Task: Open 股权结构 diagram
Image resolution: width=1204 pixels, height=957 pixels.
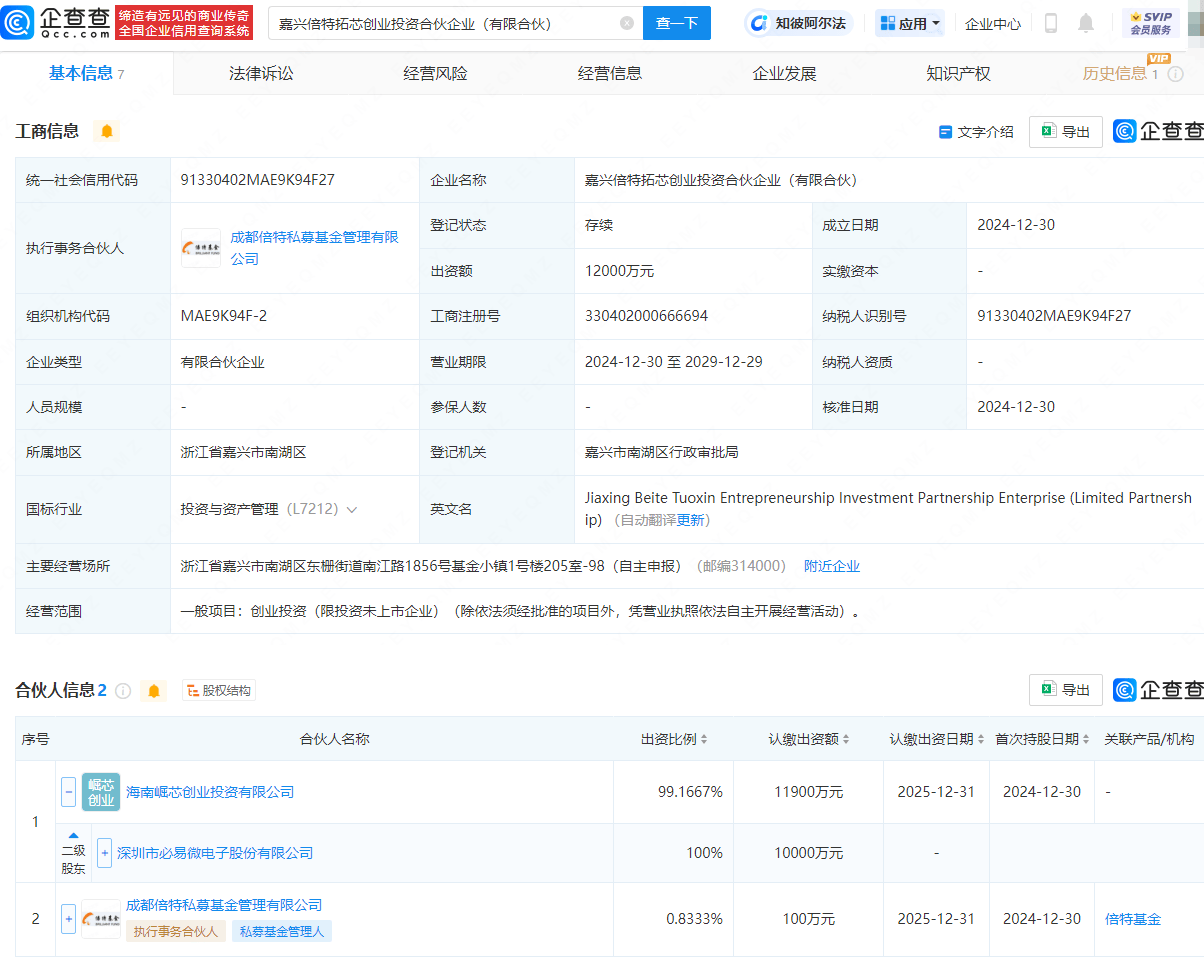Action: tap(219, 690)
